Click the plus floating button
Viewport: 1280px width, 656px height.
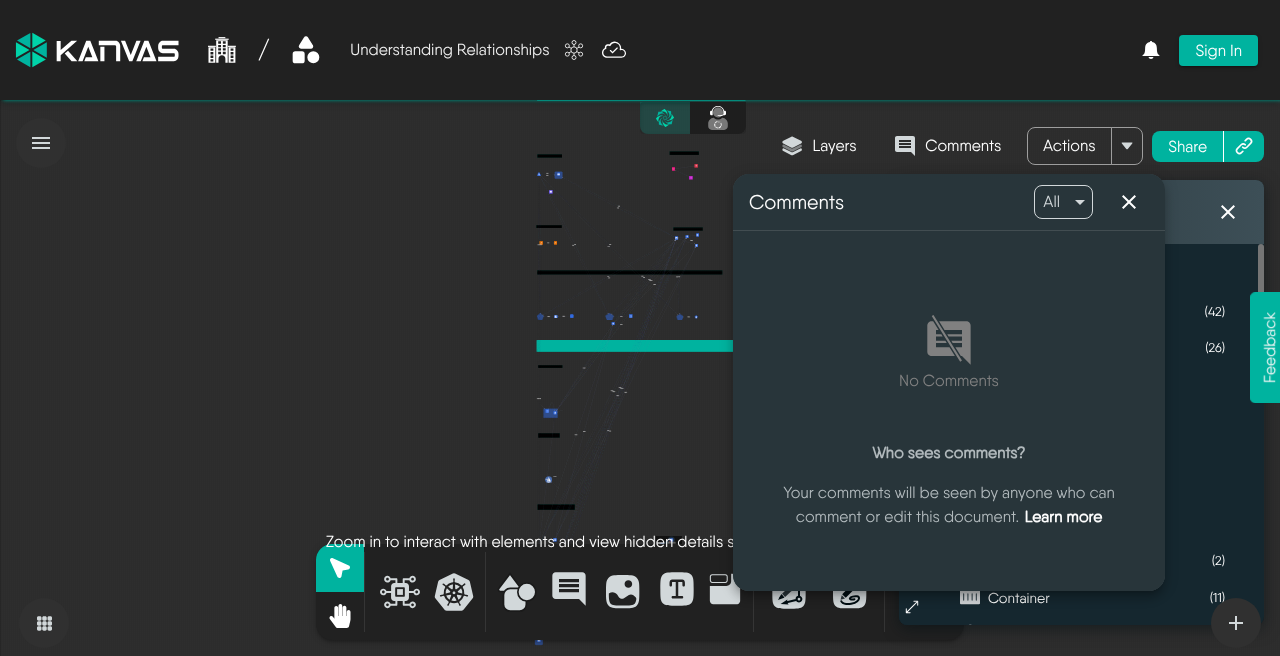click(x=1236, y=623)
